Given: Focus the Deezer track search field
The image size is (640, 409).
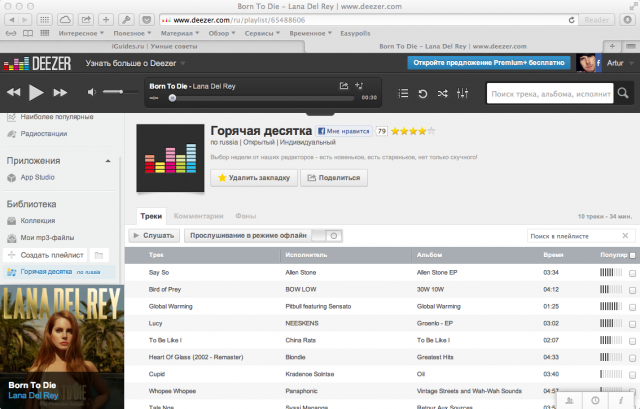Looking at the screenshot, I should 550,93.
